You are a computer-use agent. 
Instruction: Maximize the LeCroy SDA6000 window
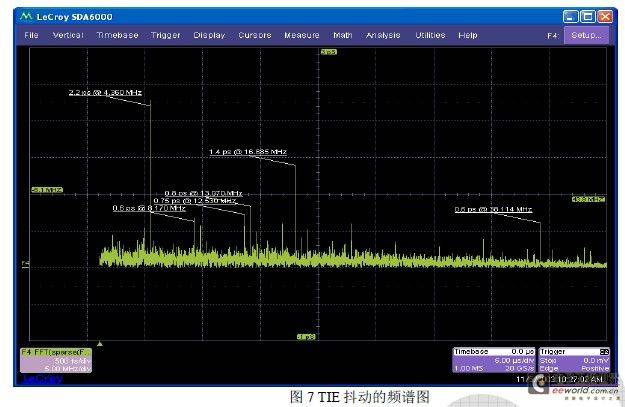tap(588, 16)
